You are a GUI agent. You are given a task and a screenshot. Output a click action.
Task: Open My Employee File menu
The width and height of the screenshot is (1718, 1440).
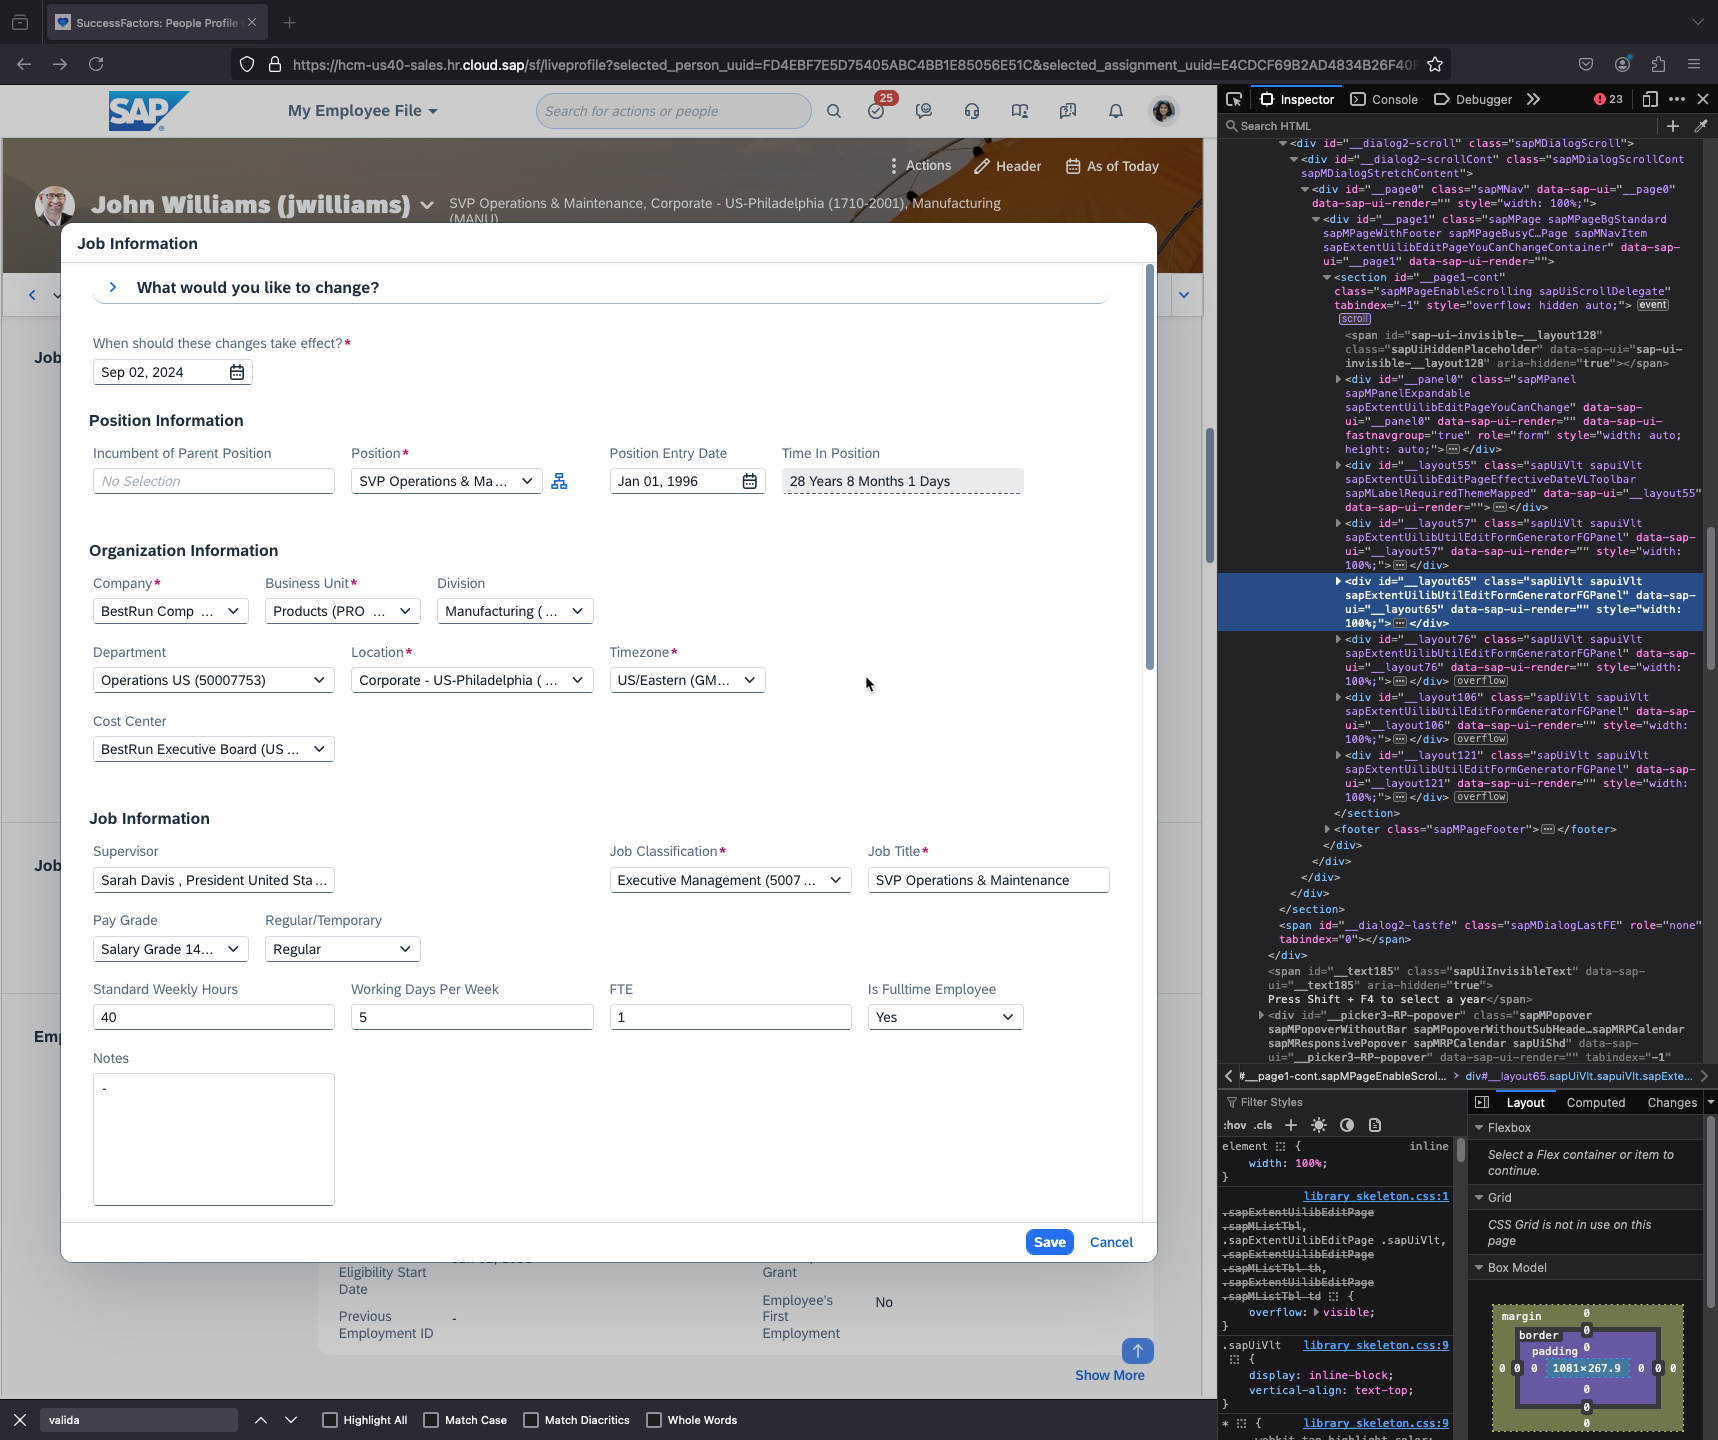pos(363,111)
